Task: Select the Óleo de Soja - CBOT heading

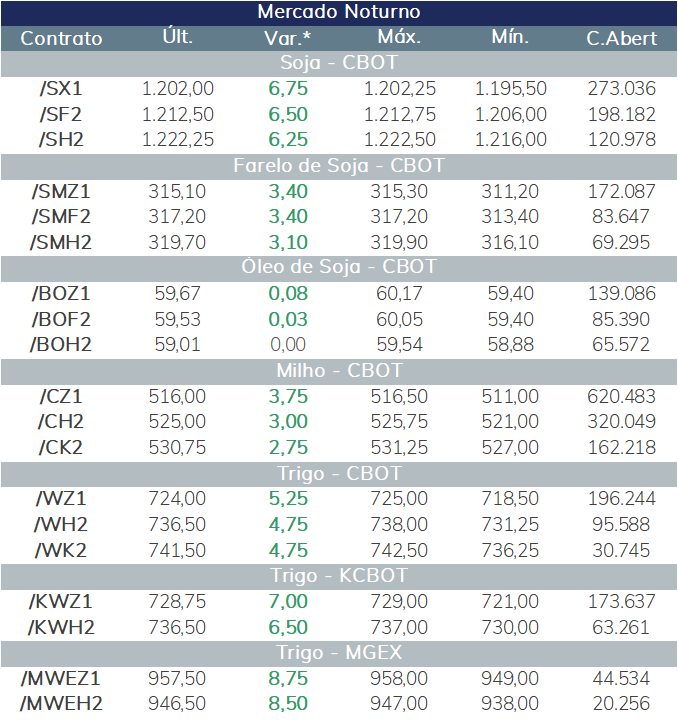Action: 339,267
